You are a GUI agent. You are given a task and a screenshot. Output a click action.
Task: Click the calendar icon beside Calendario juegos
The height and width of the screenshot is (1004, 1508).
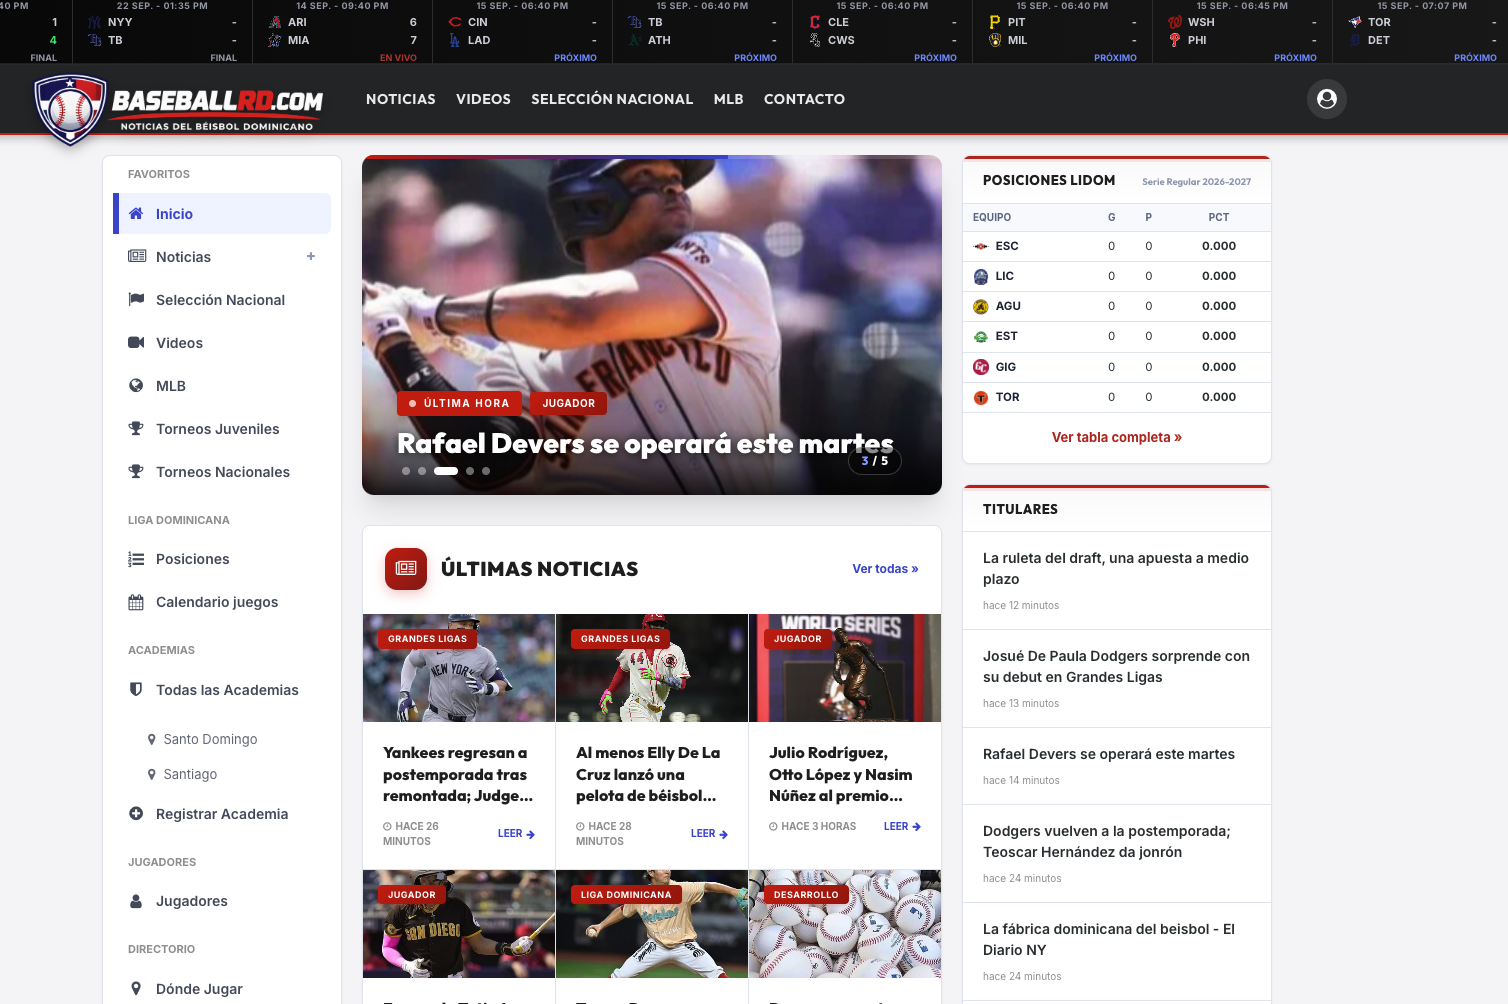(x=136, y=602)
